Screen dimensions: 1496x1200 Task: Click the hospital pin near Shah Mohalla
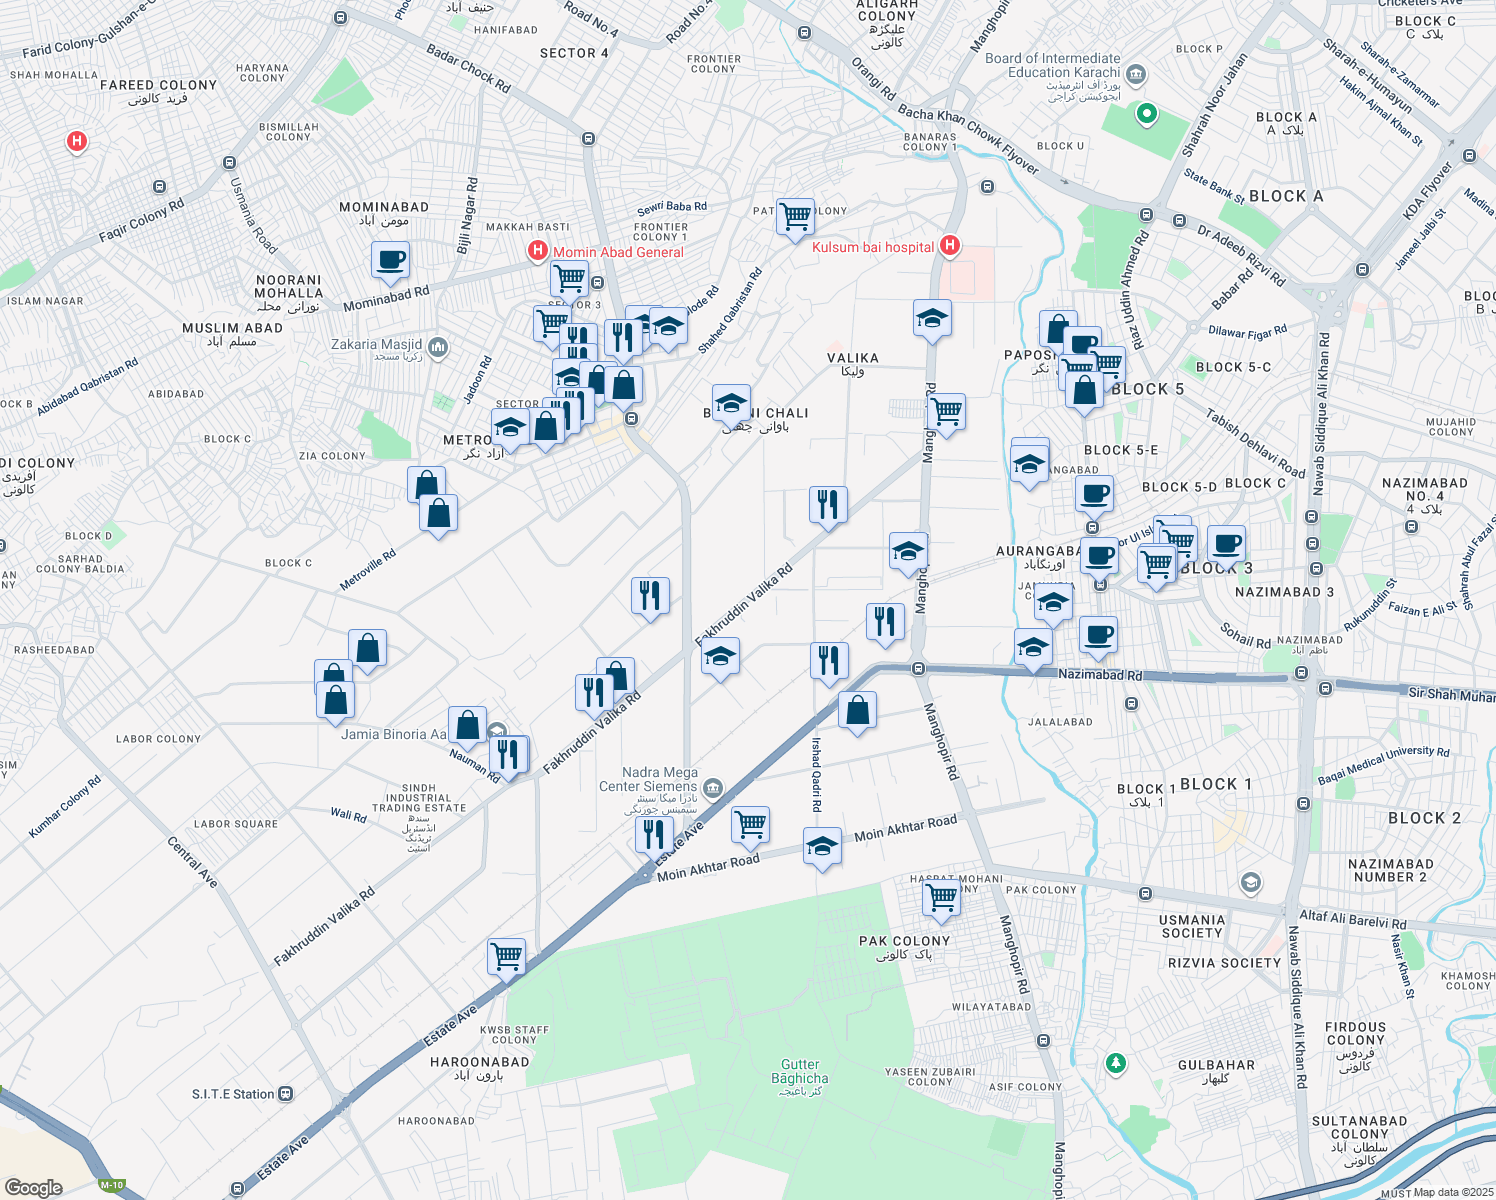tap(76, 142)
